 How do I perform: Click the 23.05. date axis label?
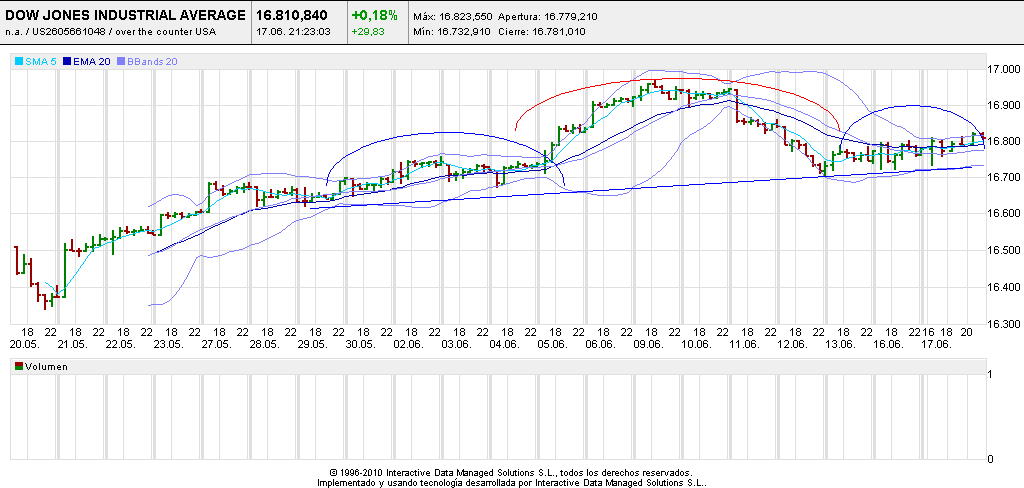[x=168, y=344]
